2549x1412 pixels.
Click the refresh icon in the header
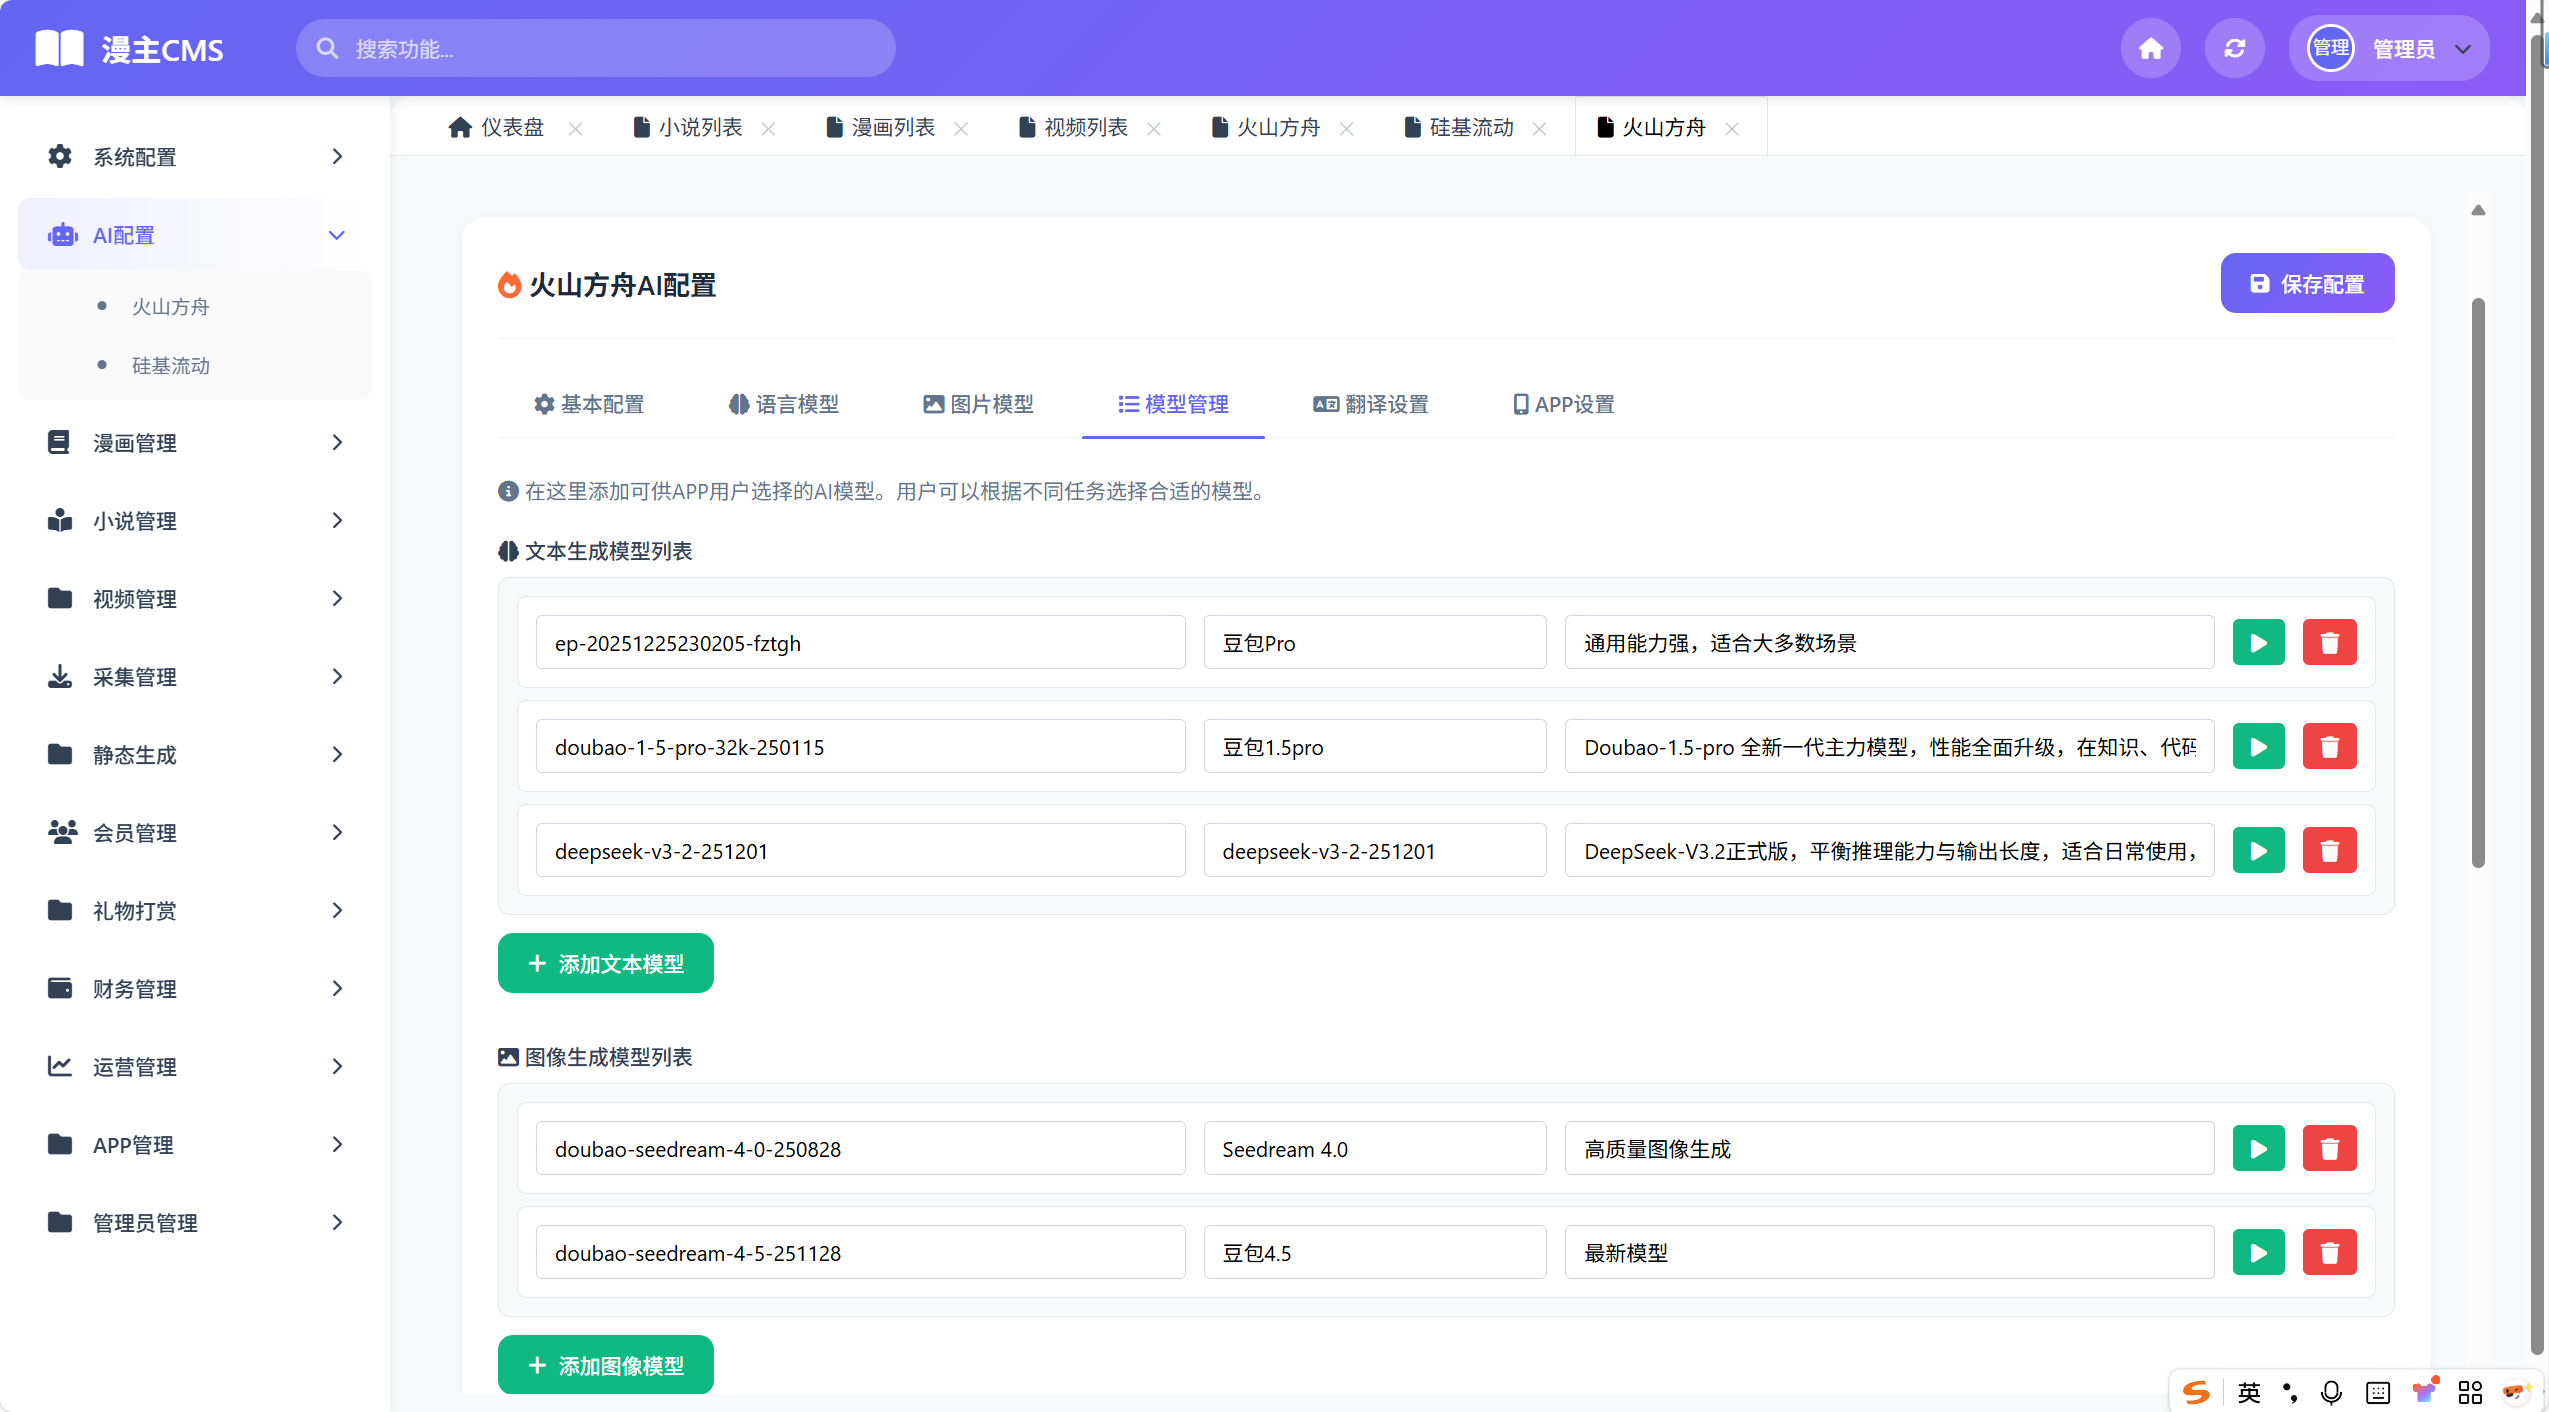coord(2234,47)
